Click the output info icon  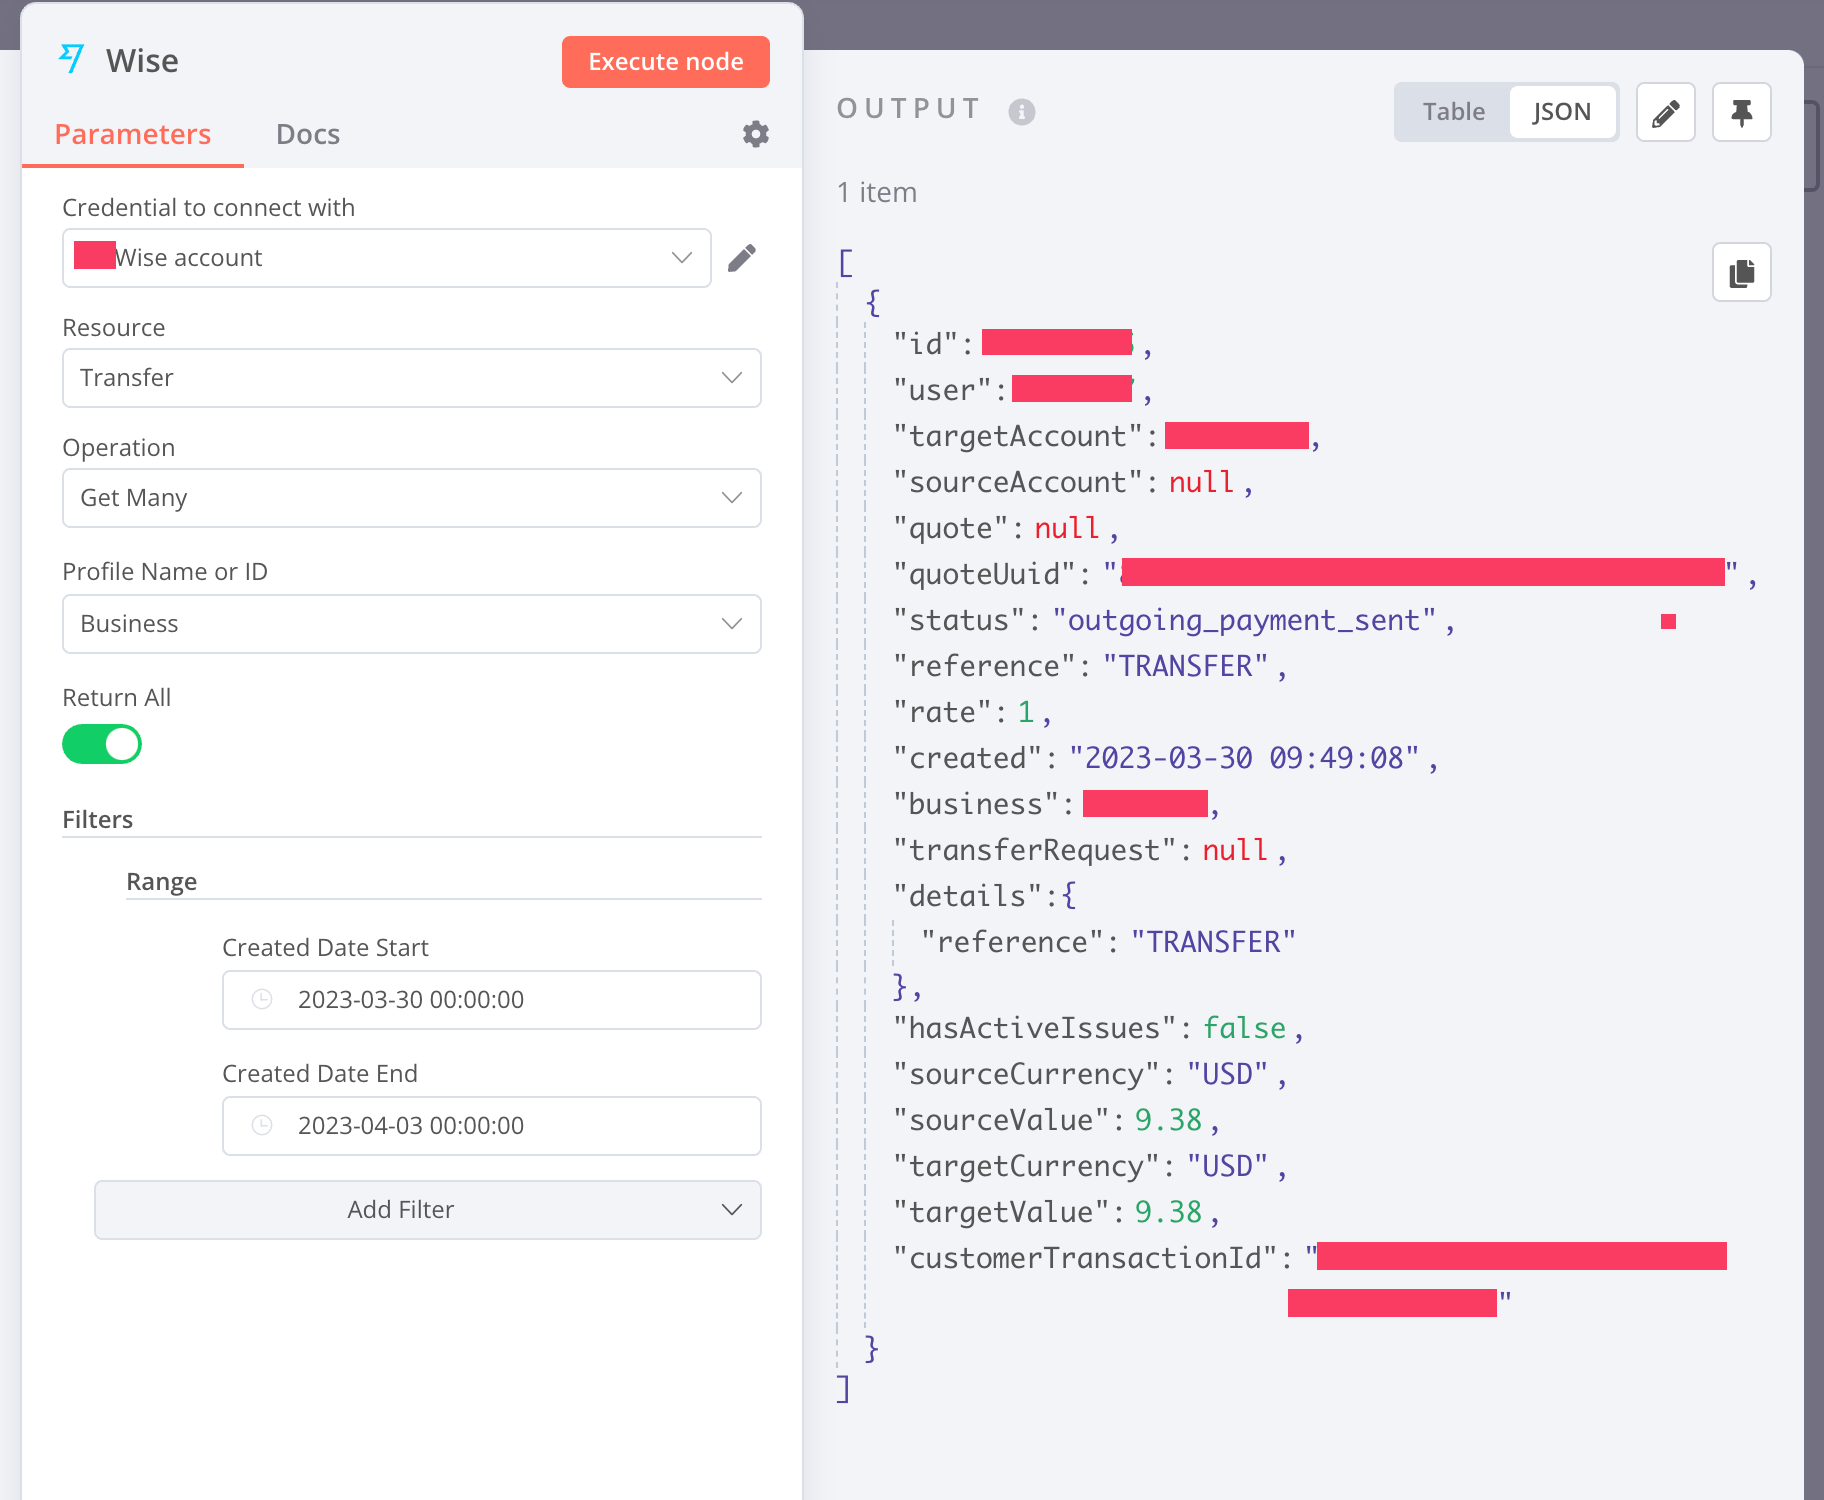(1021, 111)
